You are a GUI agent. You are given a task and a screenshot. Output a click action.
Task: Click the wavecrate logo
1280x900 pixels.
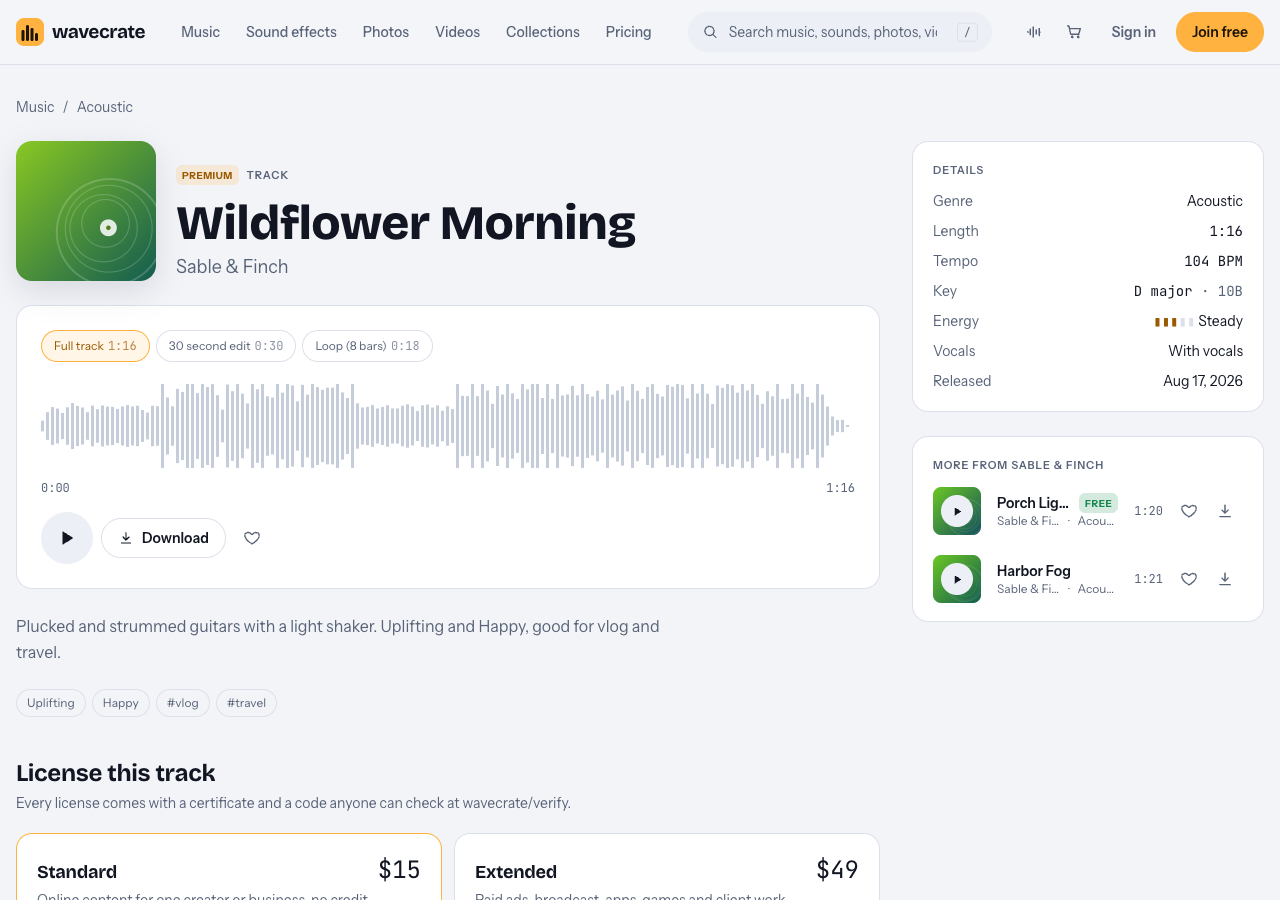[x=80, y=32]
